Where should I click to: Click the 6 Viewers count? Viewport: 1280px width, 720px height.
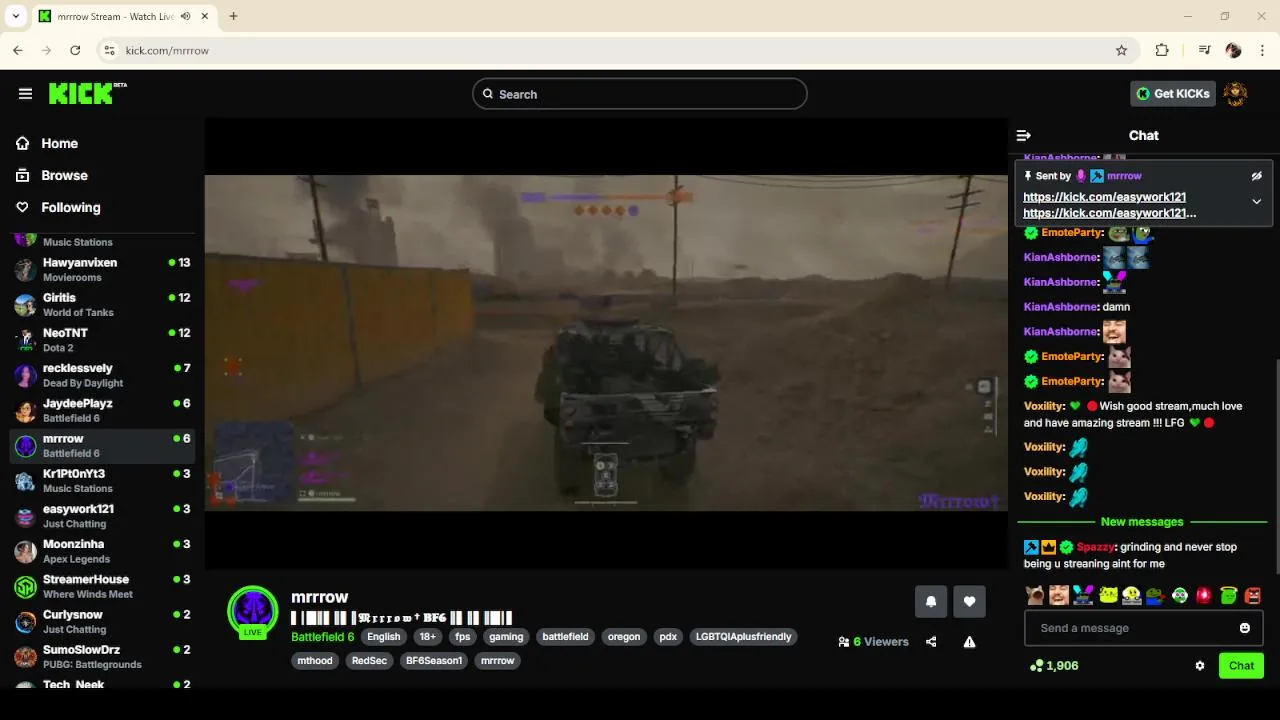[x=874, y=642]
